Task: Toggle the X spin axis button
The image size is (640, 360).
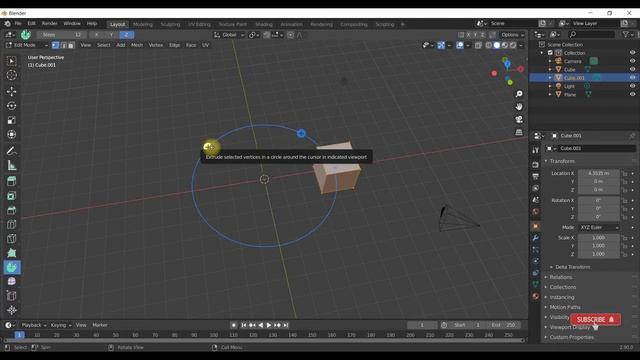Action: point(96,35)
